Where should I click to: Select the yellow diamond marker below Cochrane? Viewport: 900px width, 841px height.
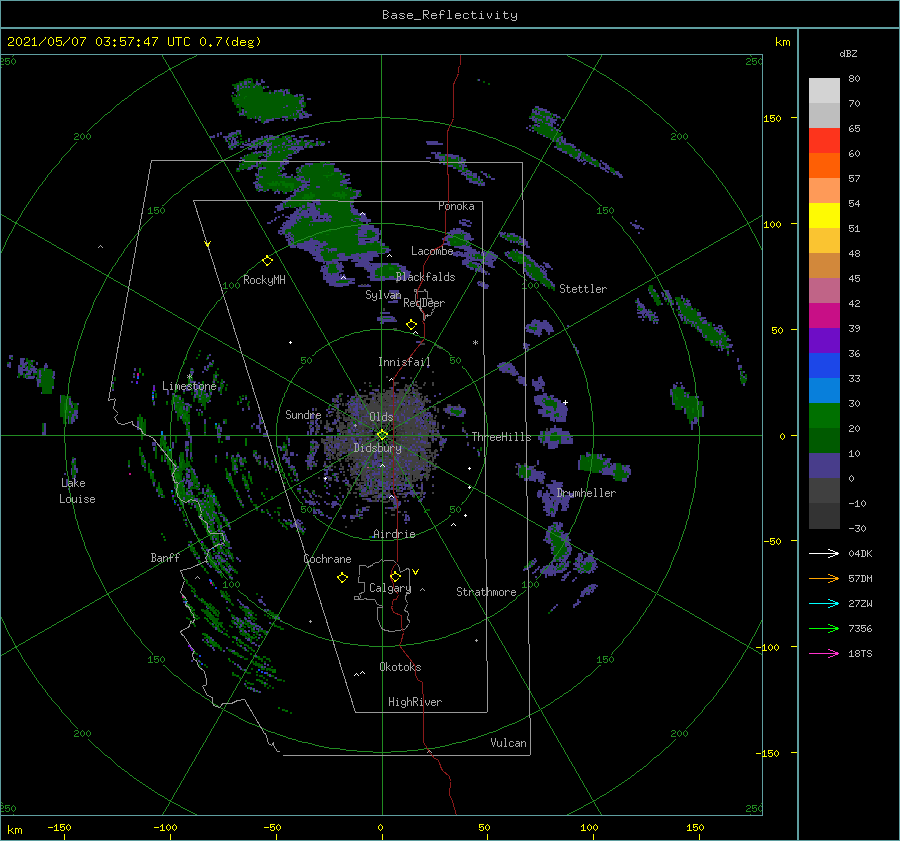coord(342,578)
